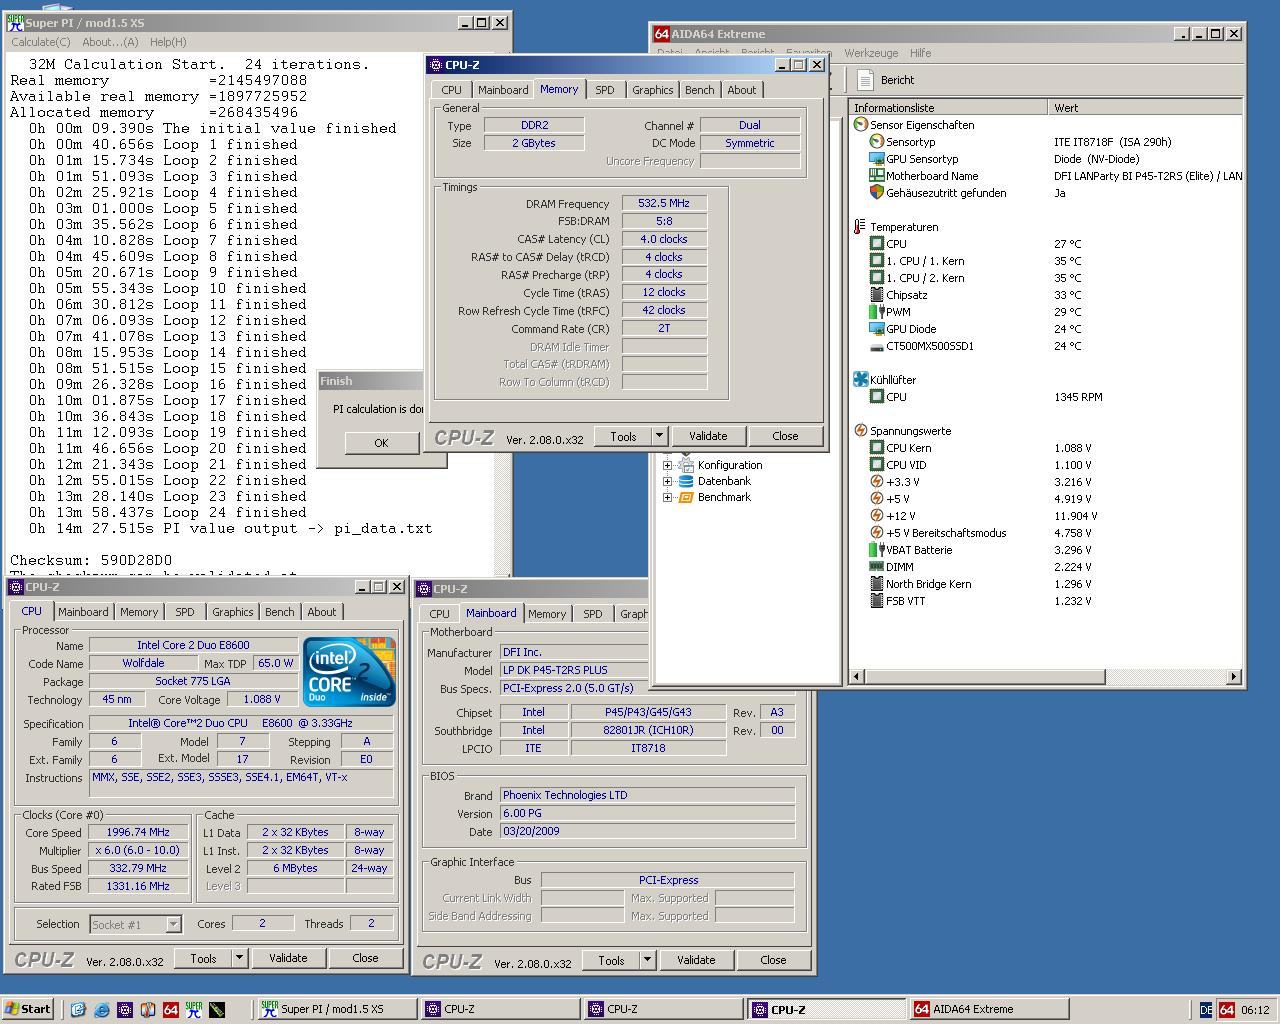This screenshot has height=1024, width=1280.
Task: Click AIDA64 horizontal scrollbar right arrow
Action: [x=1233, y=677]
